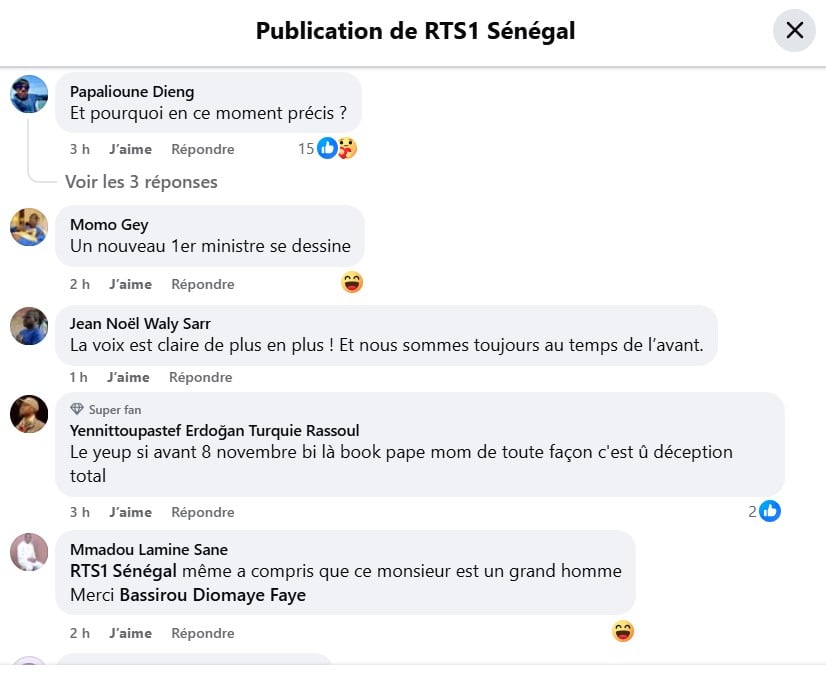Like Papalioune Dieng's comment with J'aime
Image resolution: width=826 pixels, height=673 pixels.
coord(130,149)
